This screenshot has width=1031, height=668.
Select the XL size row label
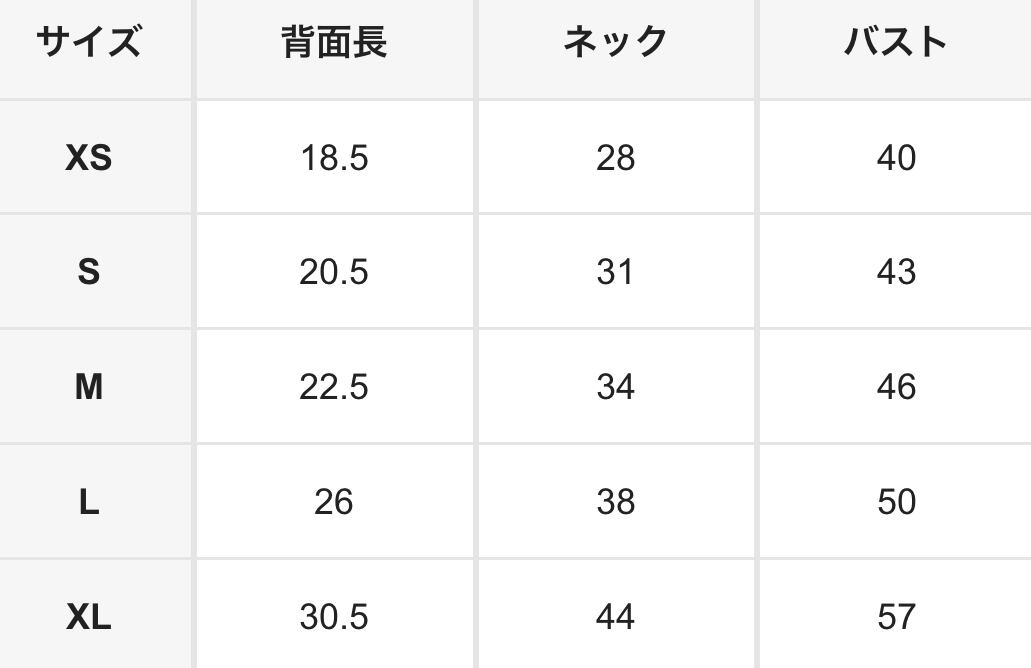(x=88, y=617)
